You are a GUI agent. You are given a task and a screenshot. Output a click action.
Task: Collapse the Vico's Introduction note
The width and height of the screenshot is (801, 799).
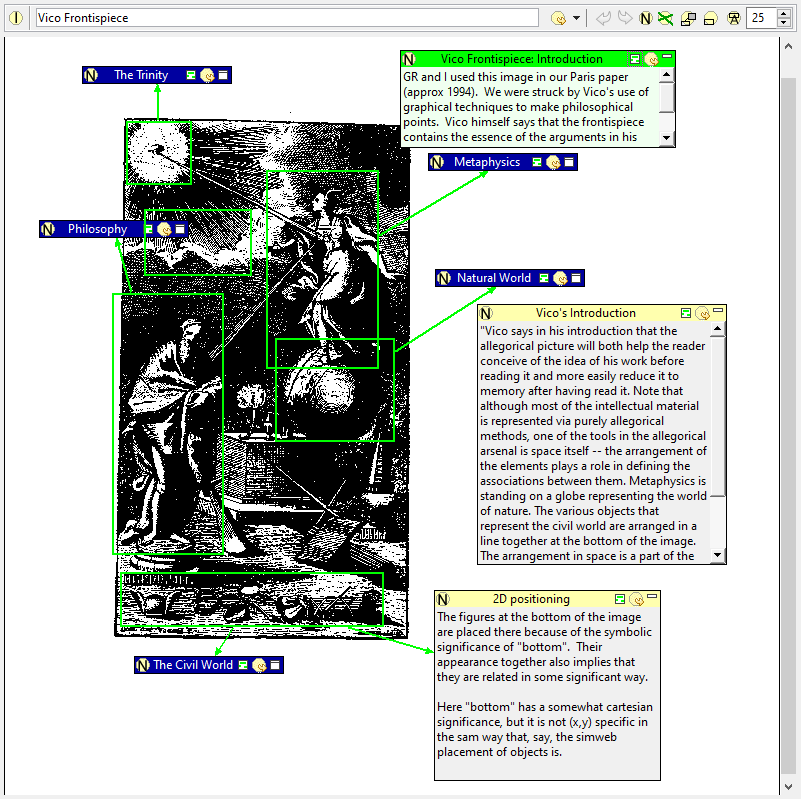(x=718, y=310)
